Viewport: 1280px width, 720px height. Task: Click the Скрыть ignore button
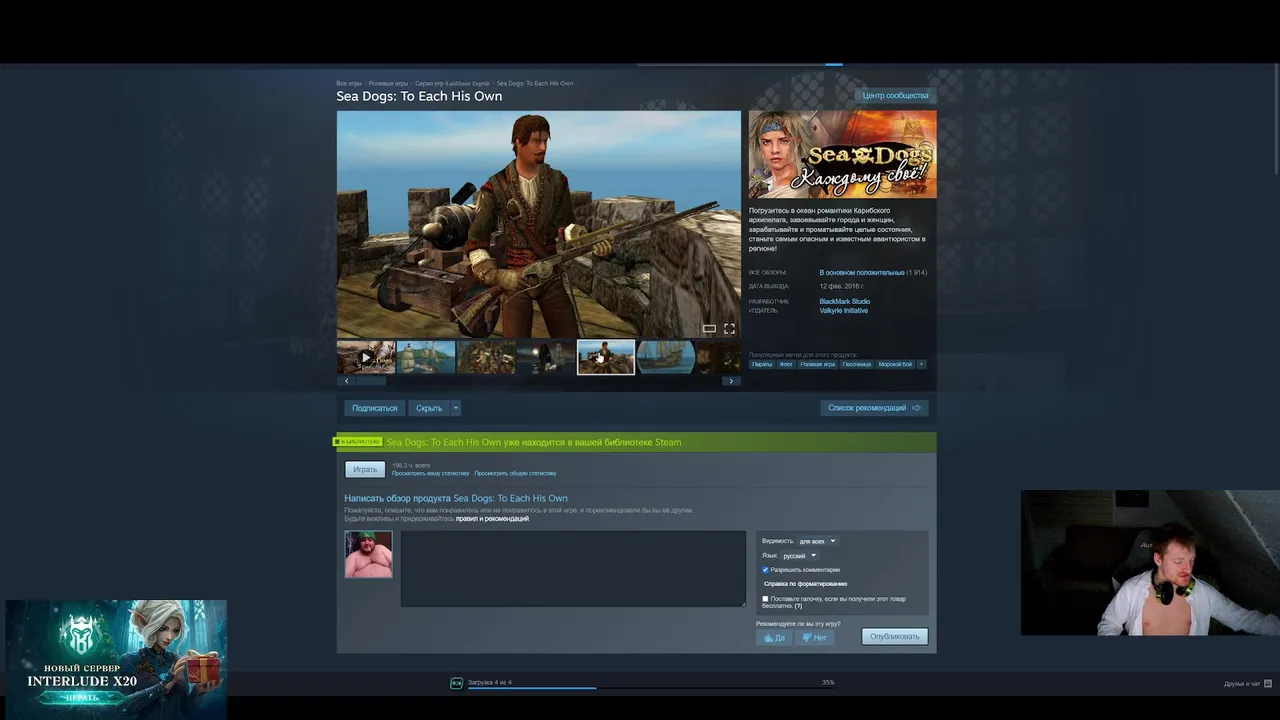point(429,408)
